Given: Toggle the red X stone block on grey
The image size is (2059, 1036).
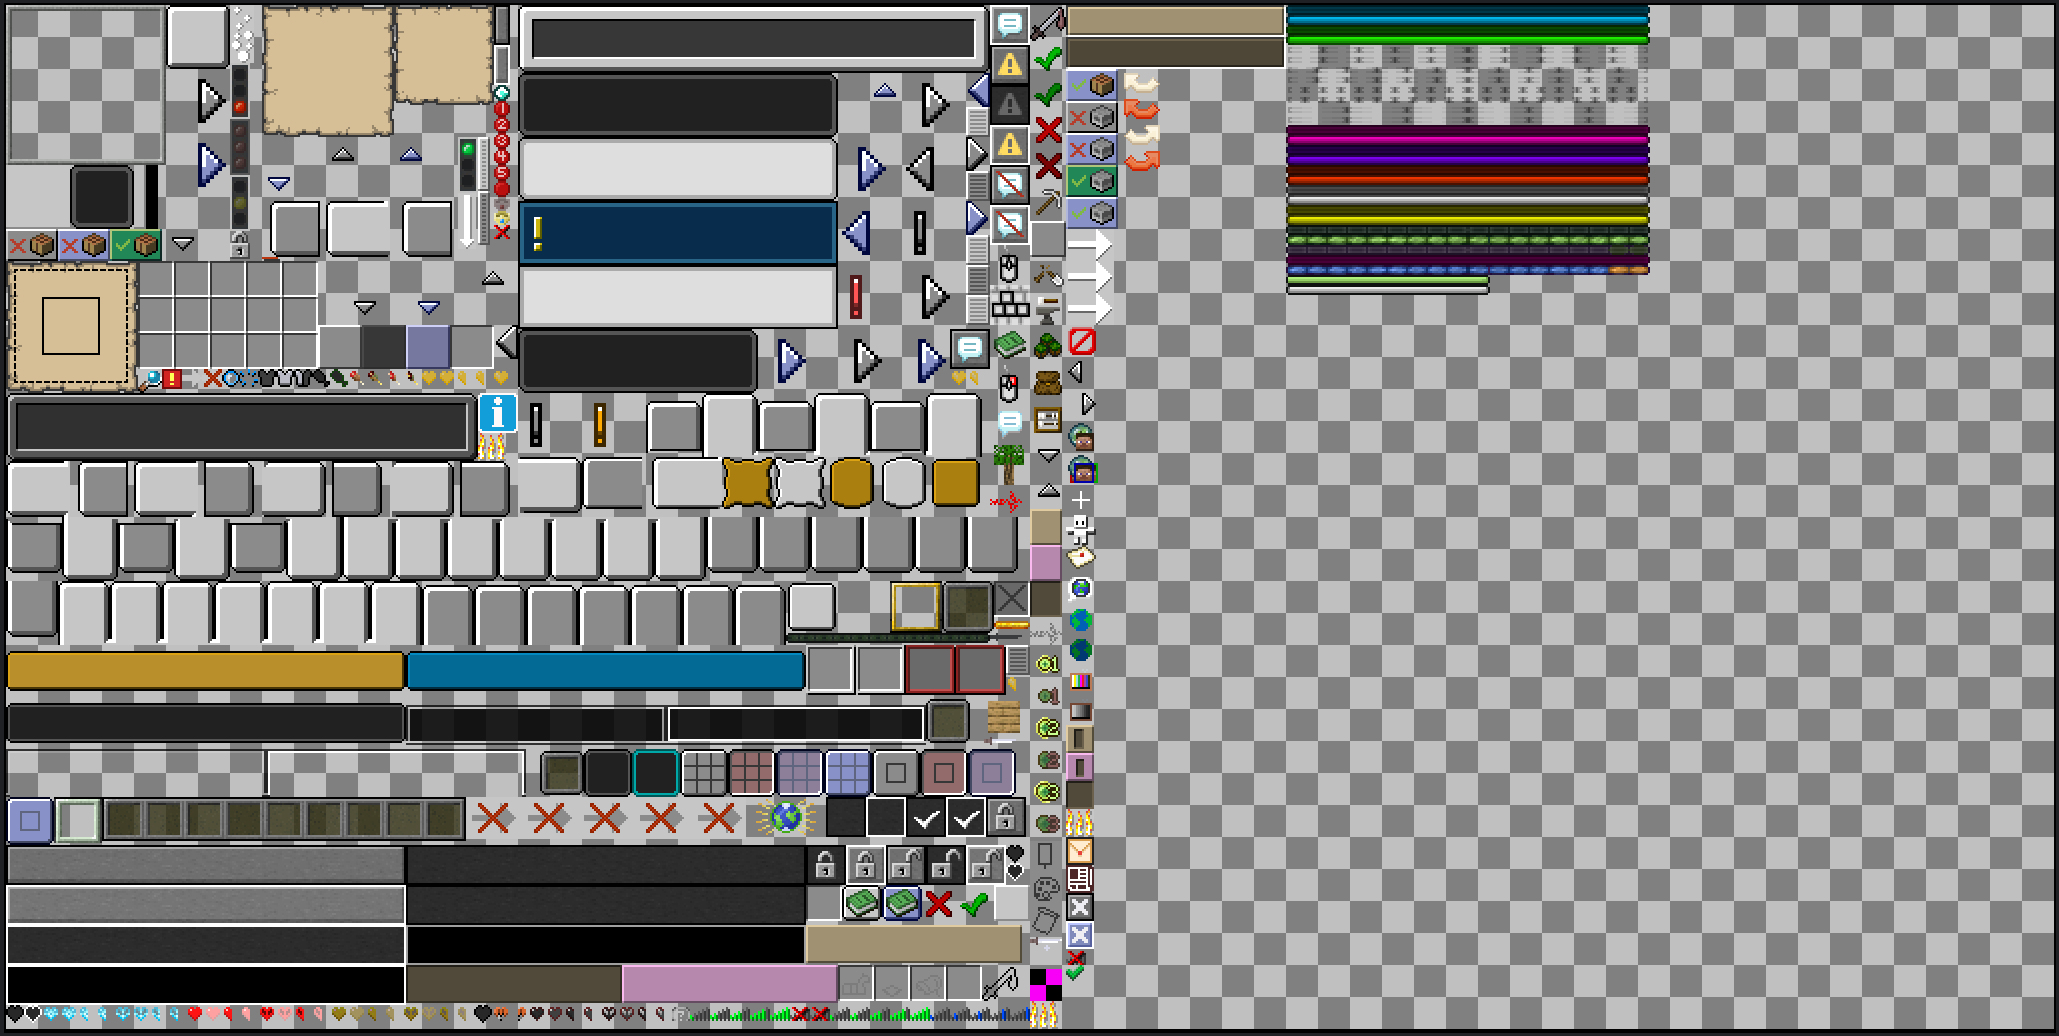Looking at the screenshot, I should coord(1092,118).
